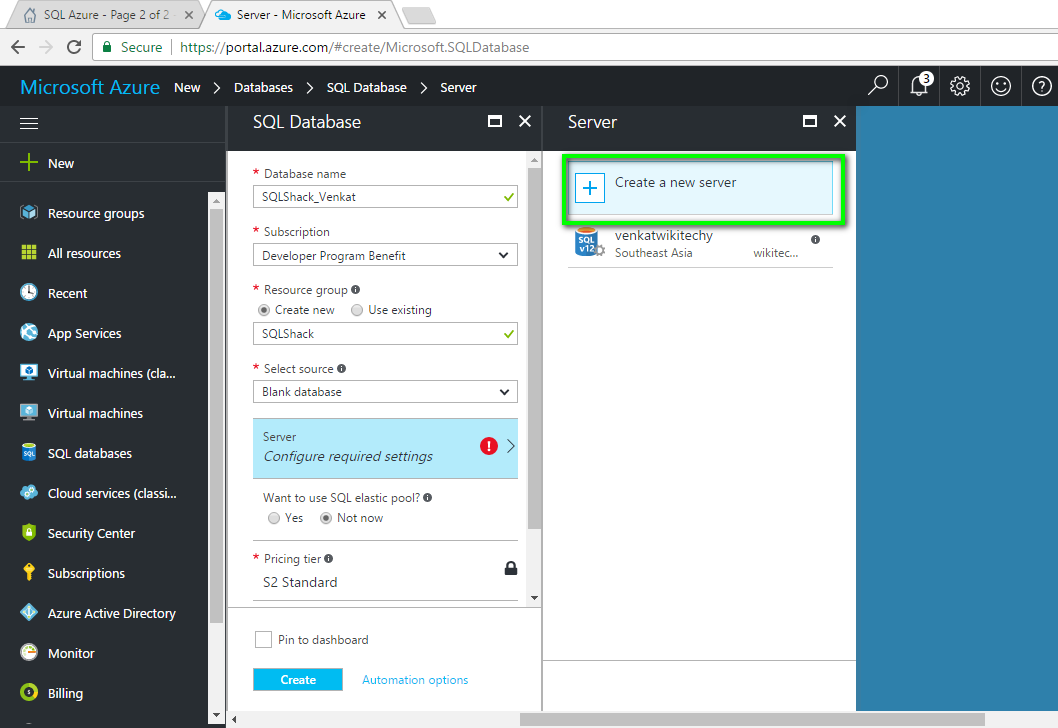Open the Select source Blank database dropdown
Image resolution: width=1058 pixels, height=728 pixels.
click(x=385, y=392)
